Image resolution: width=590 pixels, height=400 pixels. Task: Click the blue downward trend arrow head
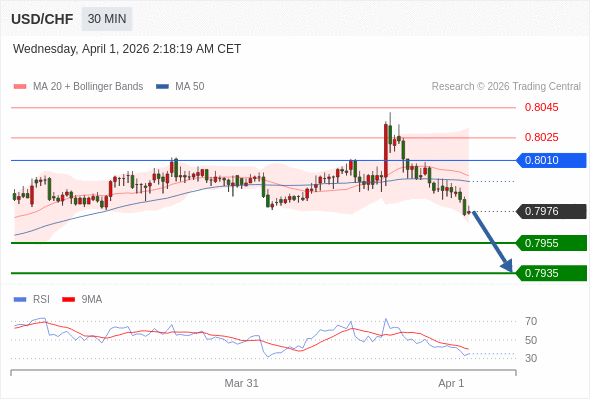tap(507, 266)
